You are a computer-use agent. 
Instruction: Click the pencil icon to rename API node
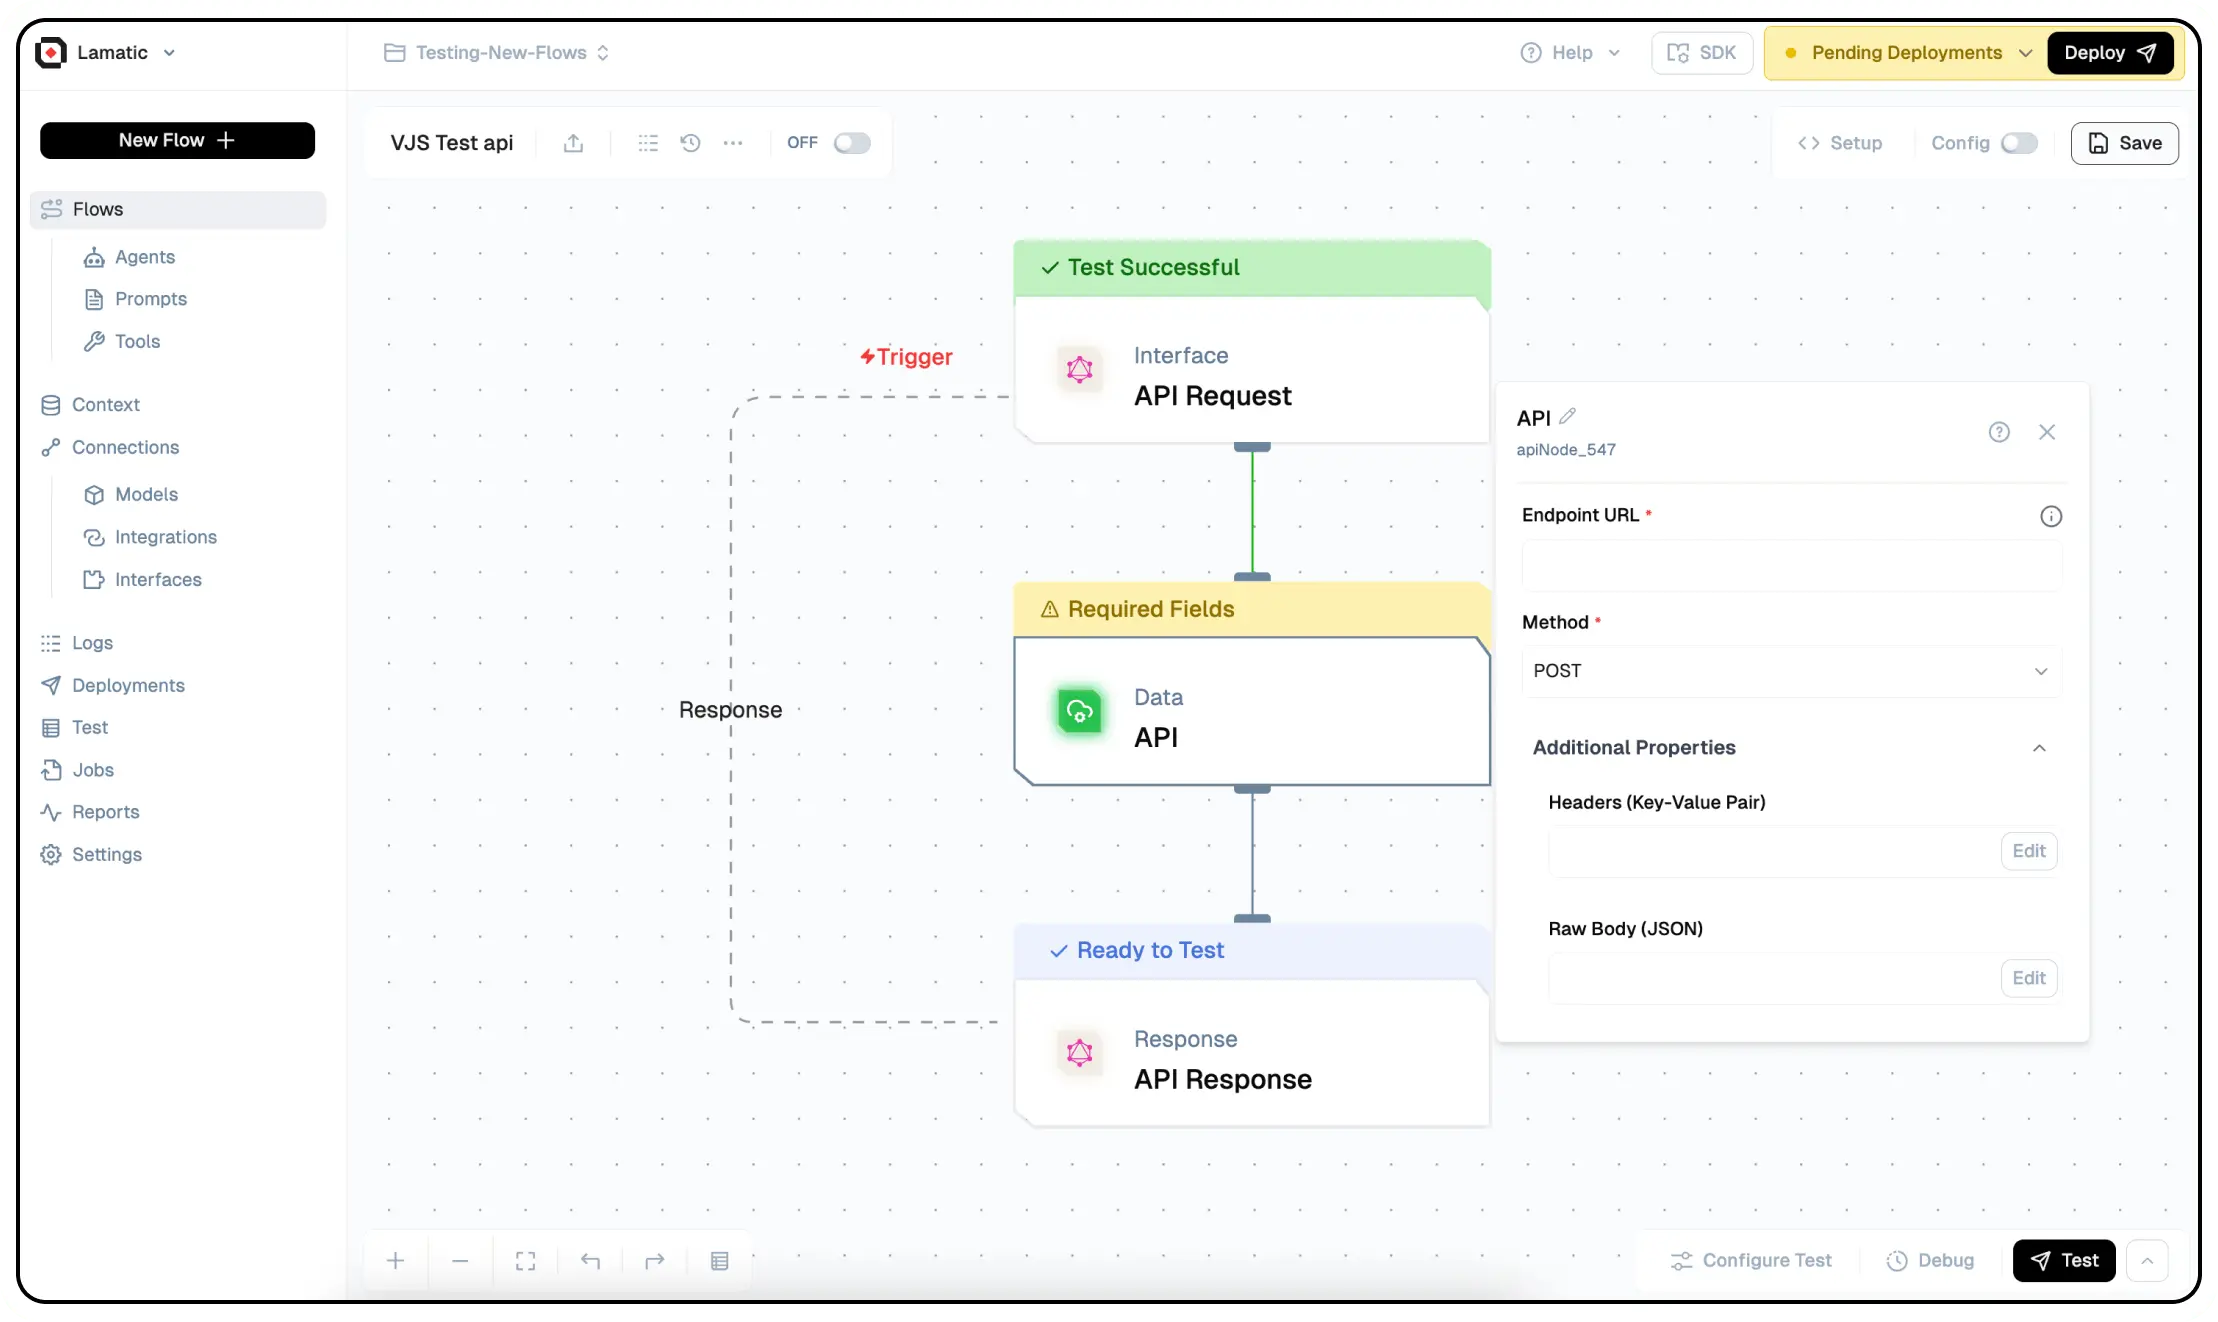[x=1567, y=416]
